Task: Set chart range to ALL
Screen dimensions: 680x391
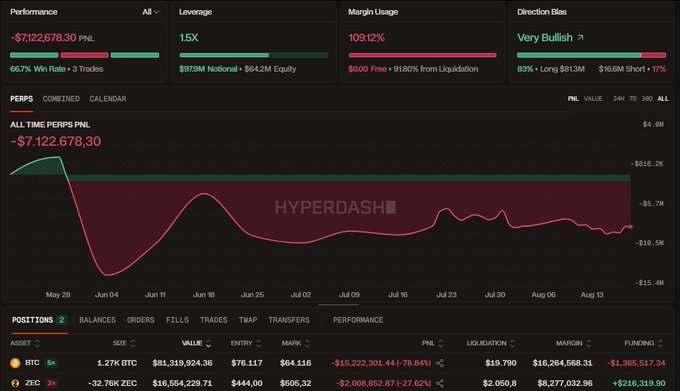Action: point(663,99)
